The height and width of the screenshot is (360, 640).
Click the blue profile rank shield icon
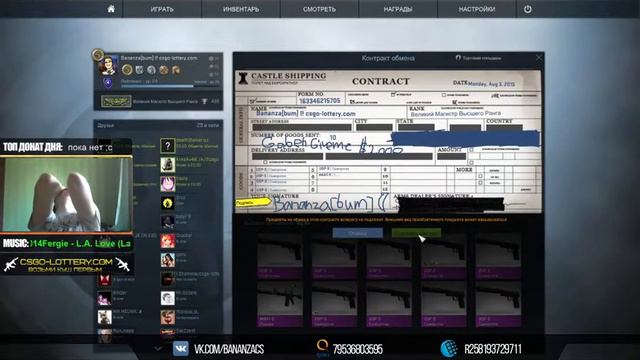pos(107,84)
